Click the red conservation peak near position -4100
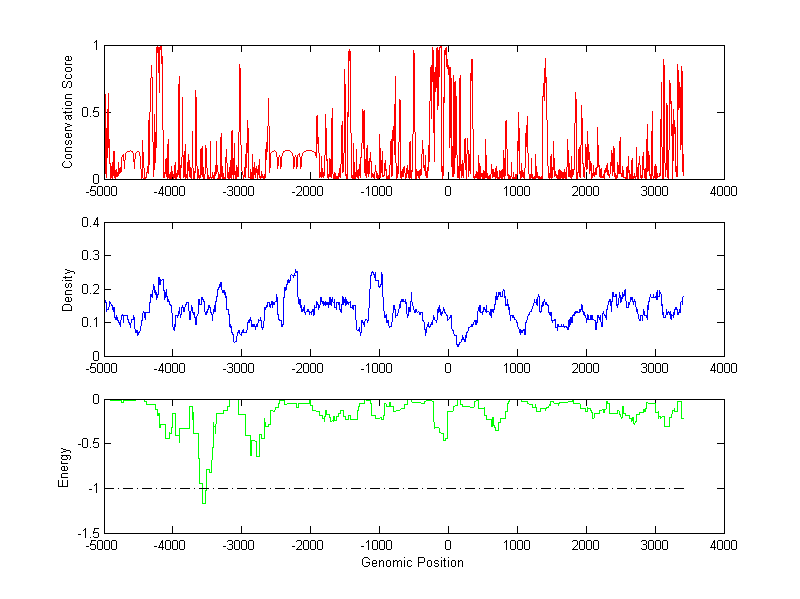 click(x=159, y=48)
